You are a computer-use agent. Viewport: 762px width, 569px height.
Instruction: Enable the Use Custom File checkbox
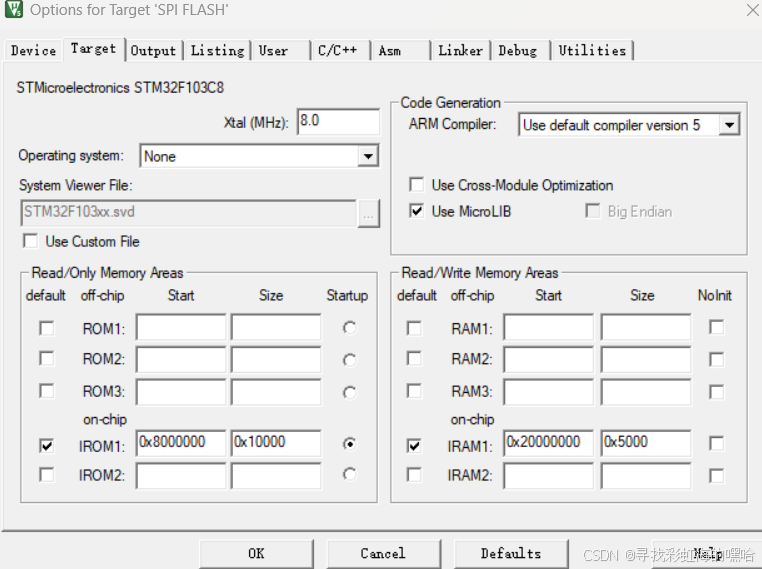click(x=31, y=241)
